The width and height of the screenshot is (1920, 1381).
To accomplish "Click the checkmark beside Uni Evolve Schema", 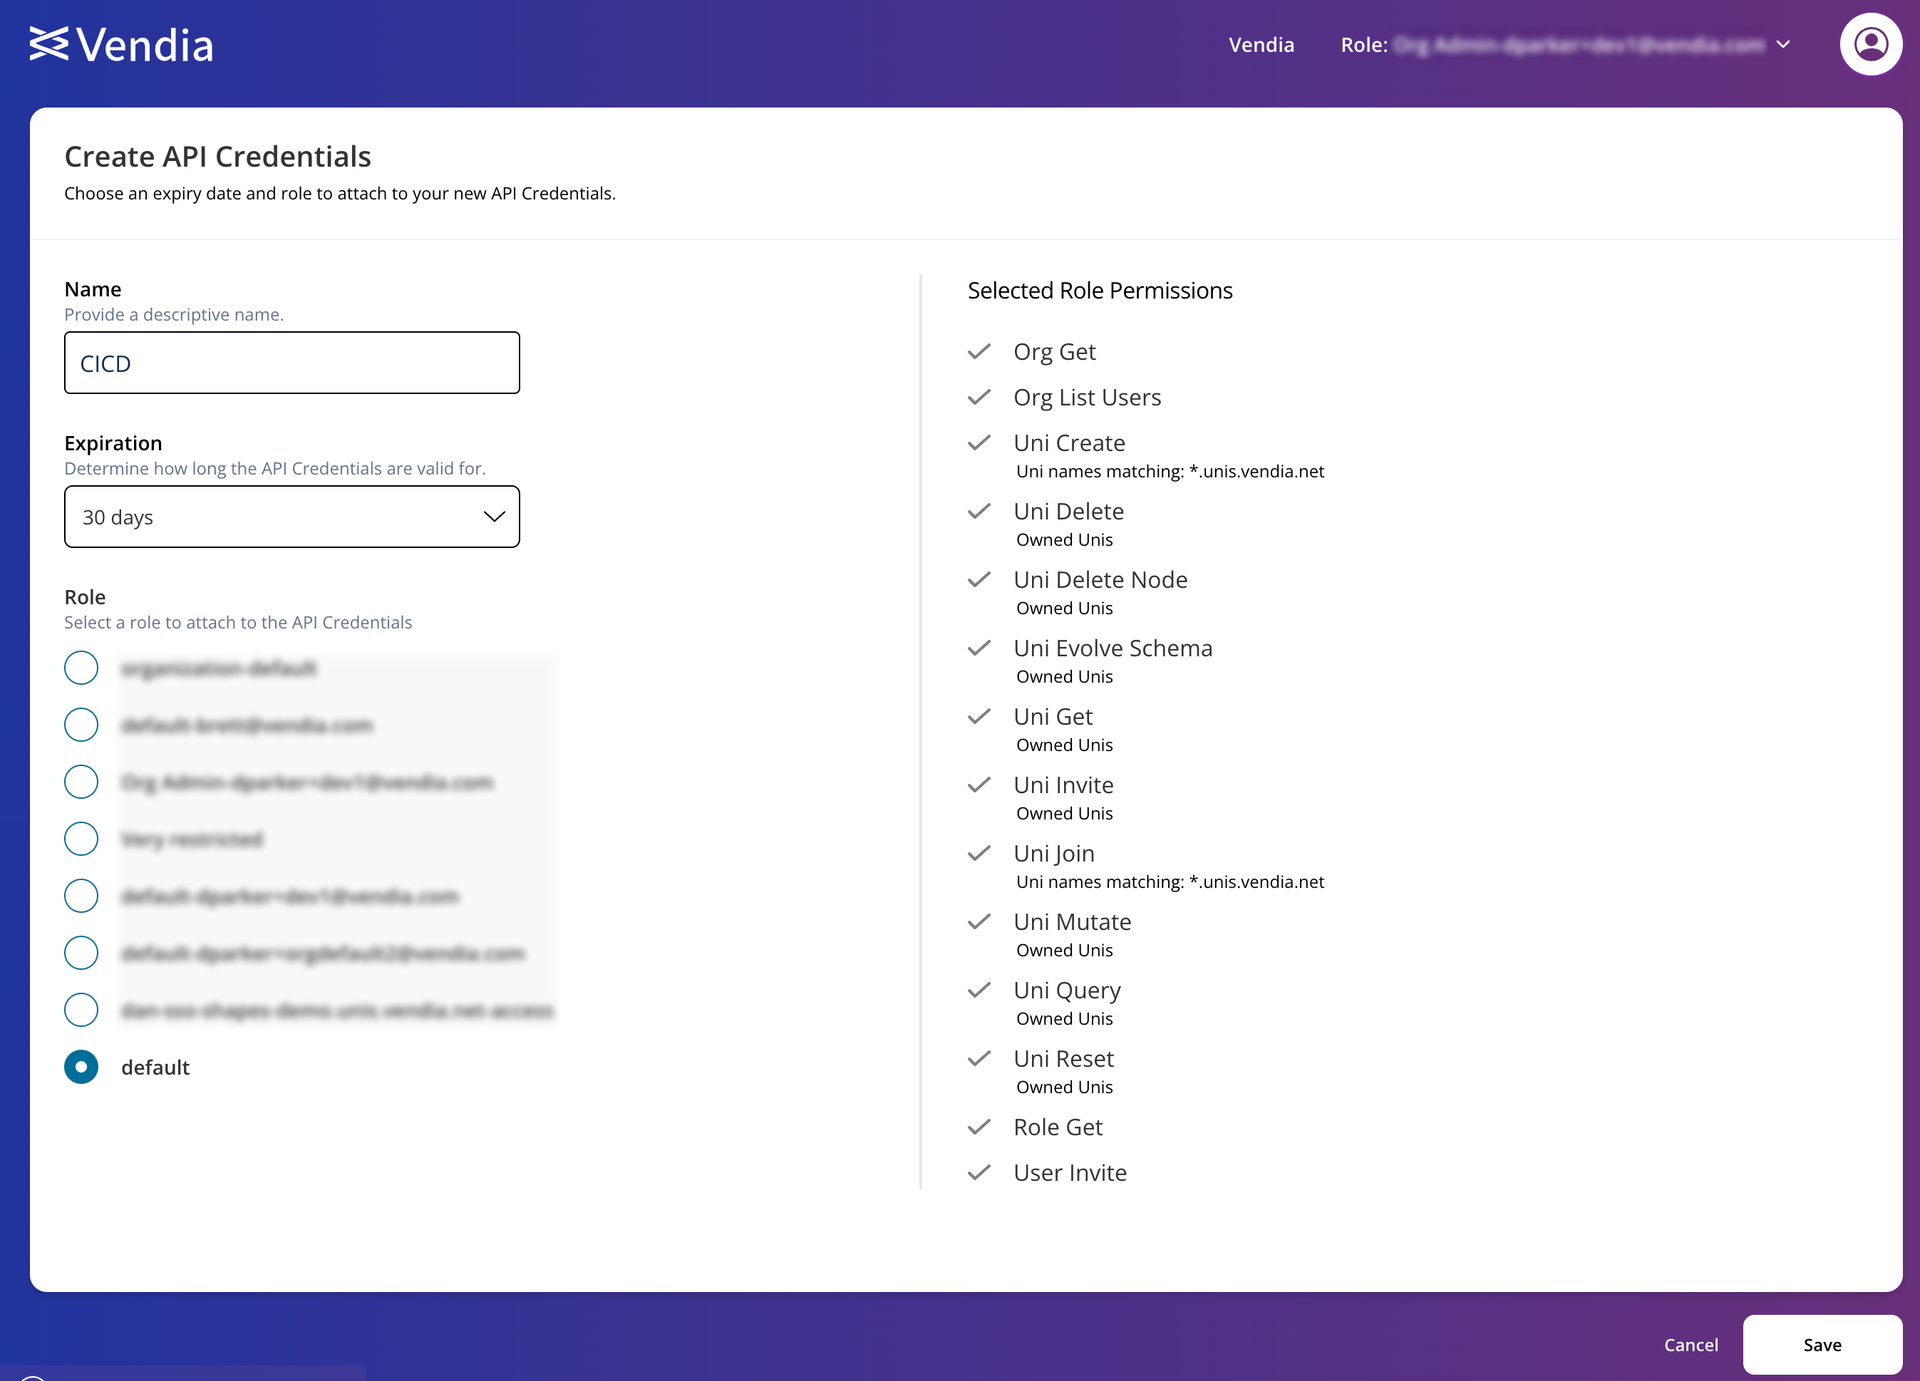I will [979, 648].
